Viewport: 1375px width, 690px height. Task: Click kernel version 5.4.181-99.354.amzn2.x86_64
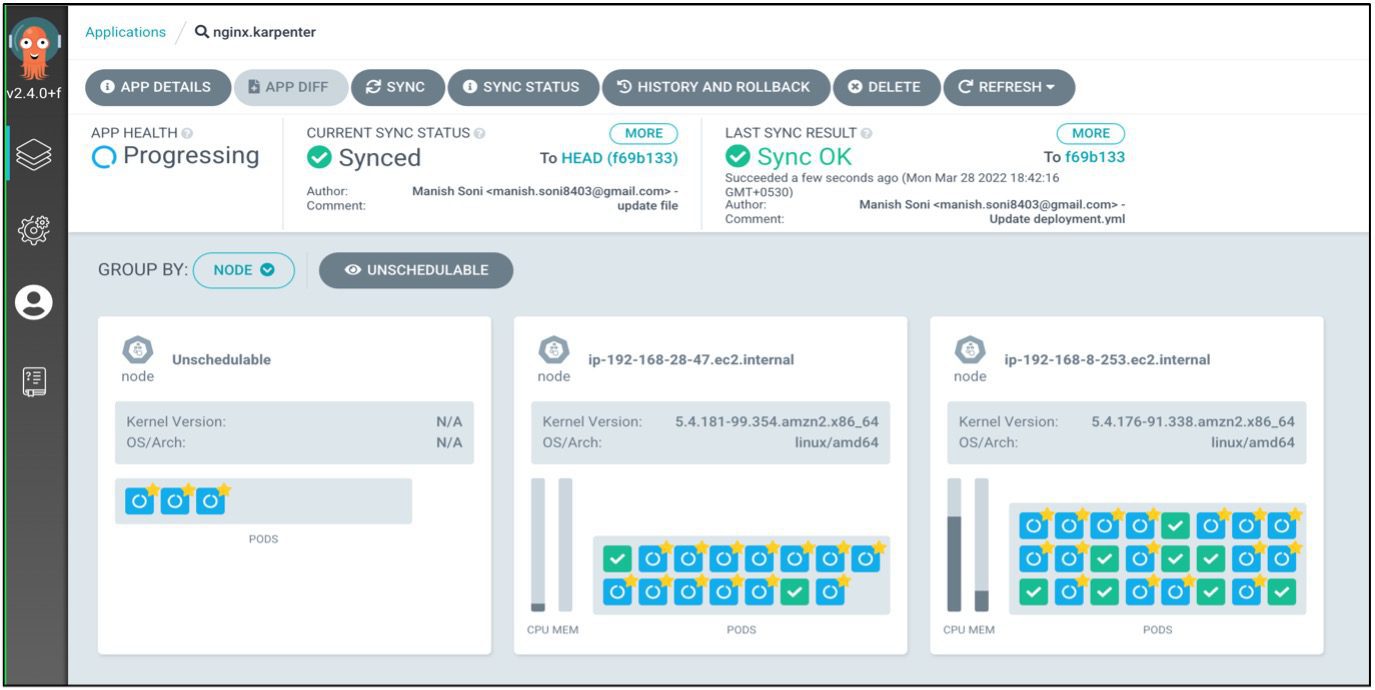tap(777, 422)
